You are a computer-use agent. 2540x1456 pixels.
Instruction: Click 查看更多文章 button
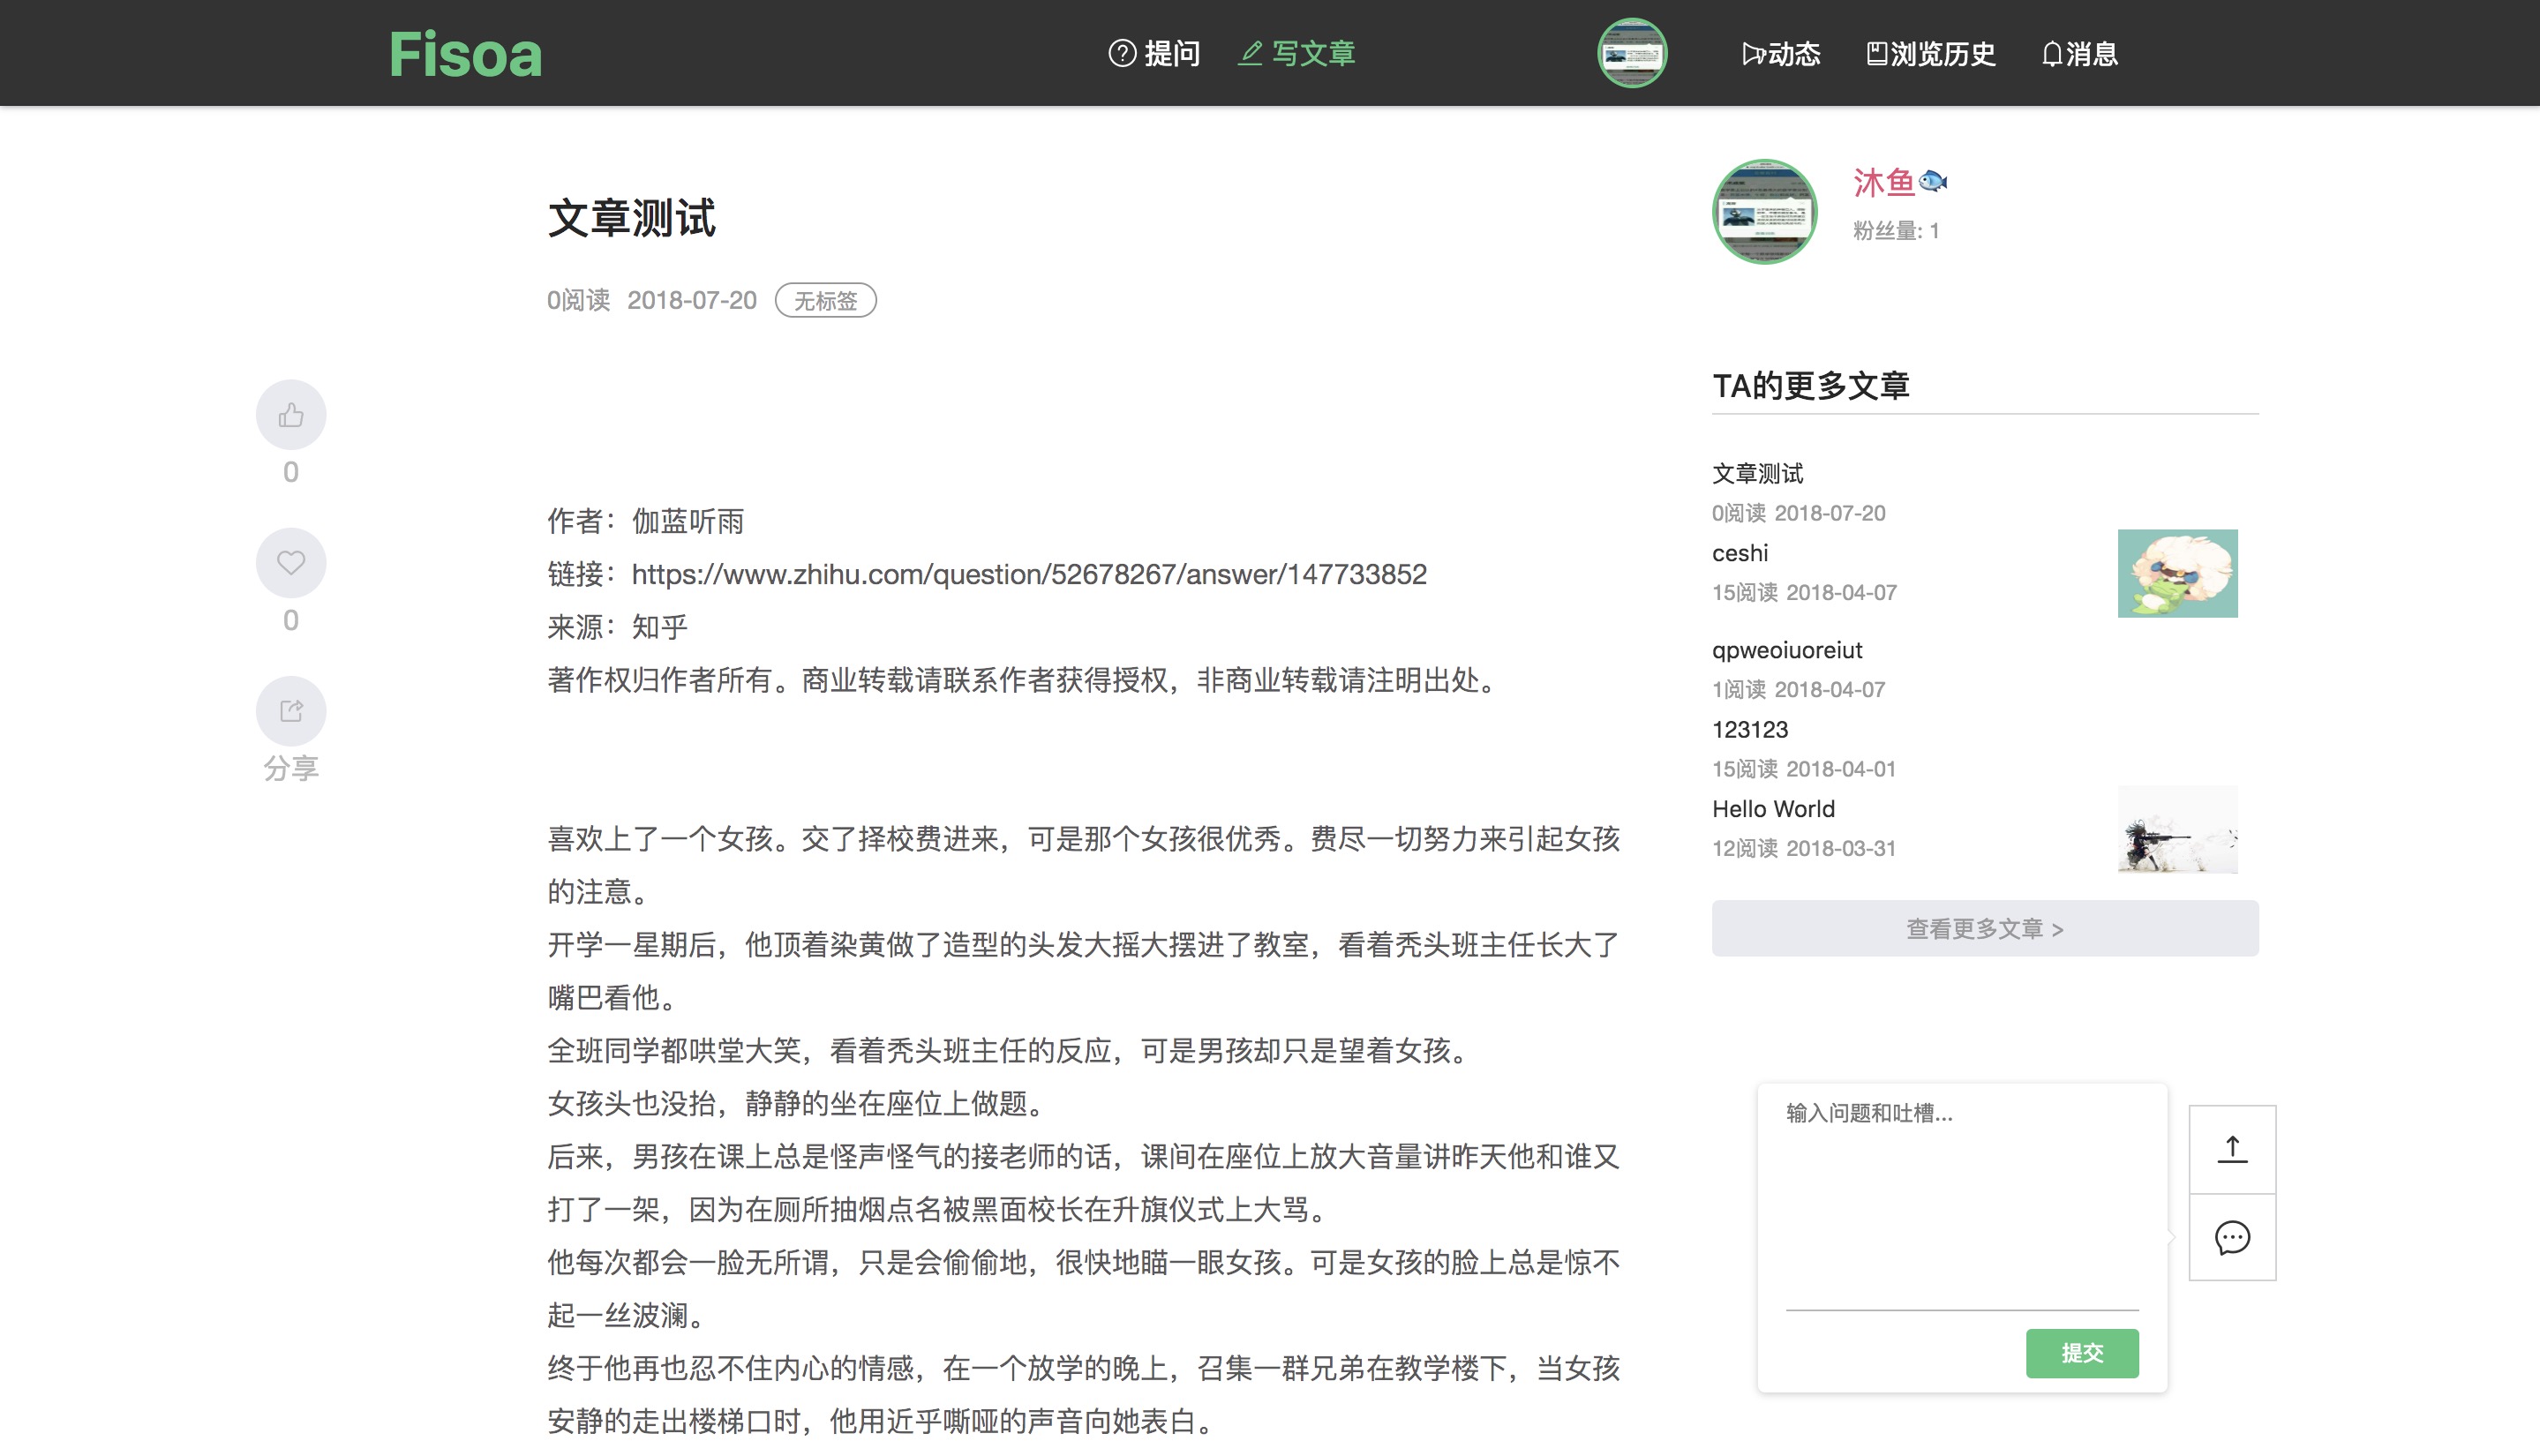1984,928
